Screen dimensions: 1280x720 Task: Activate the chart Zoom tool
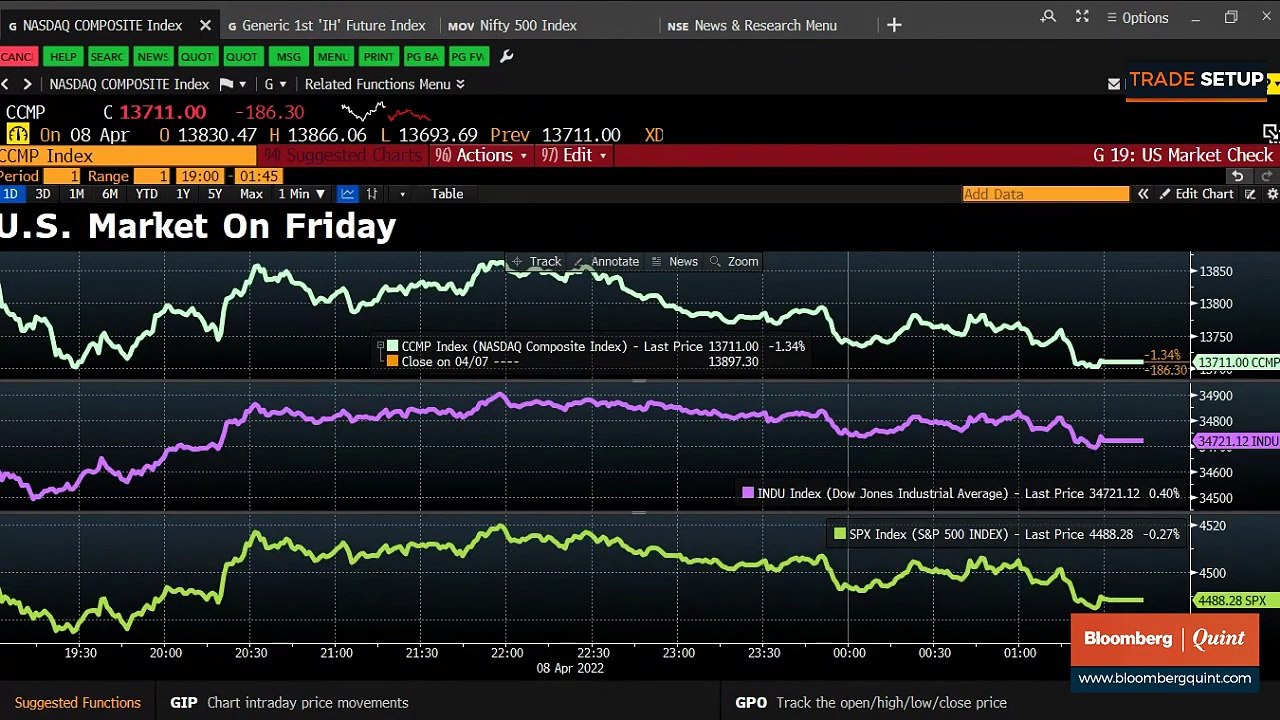734,261
